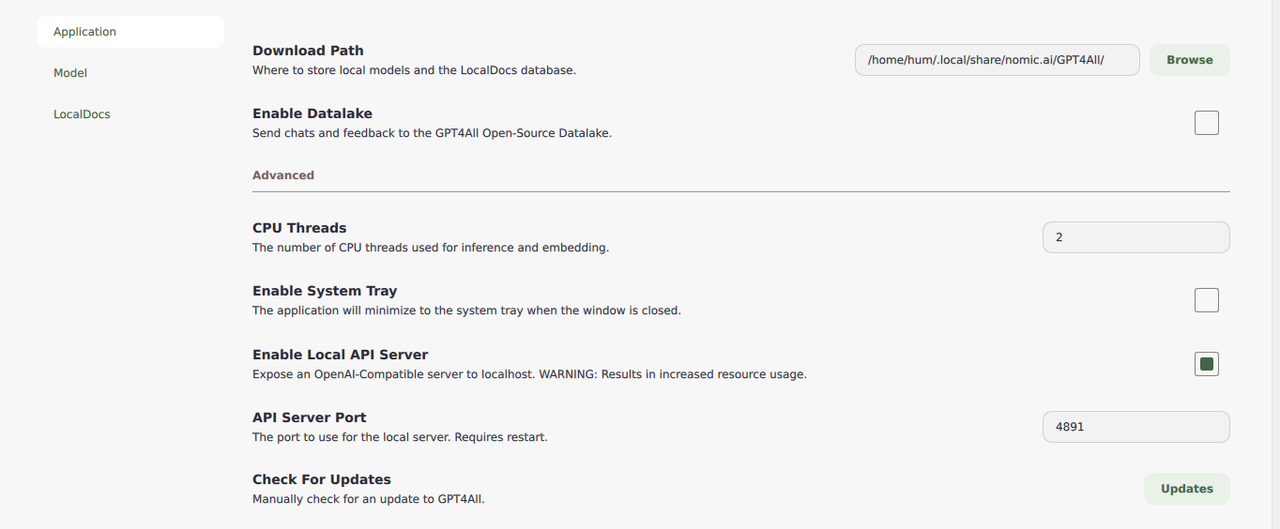Screen dimensions: 1280x529
Task: Click the 'Requires restart' port description
Action: (400, 437)
